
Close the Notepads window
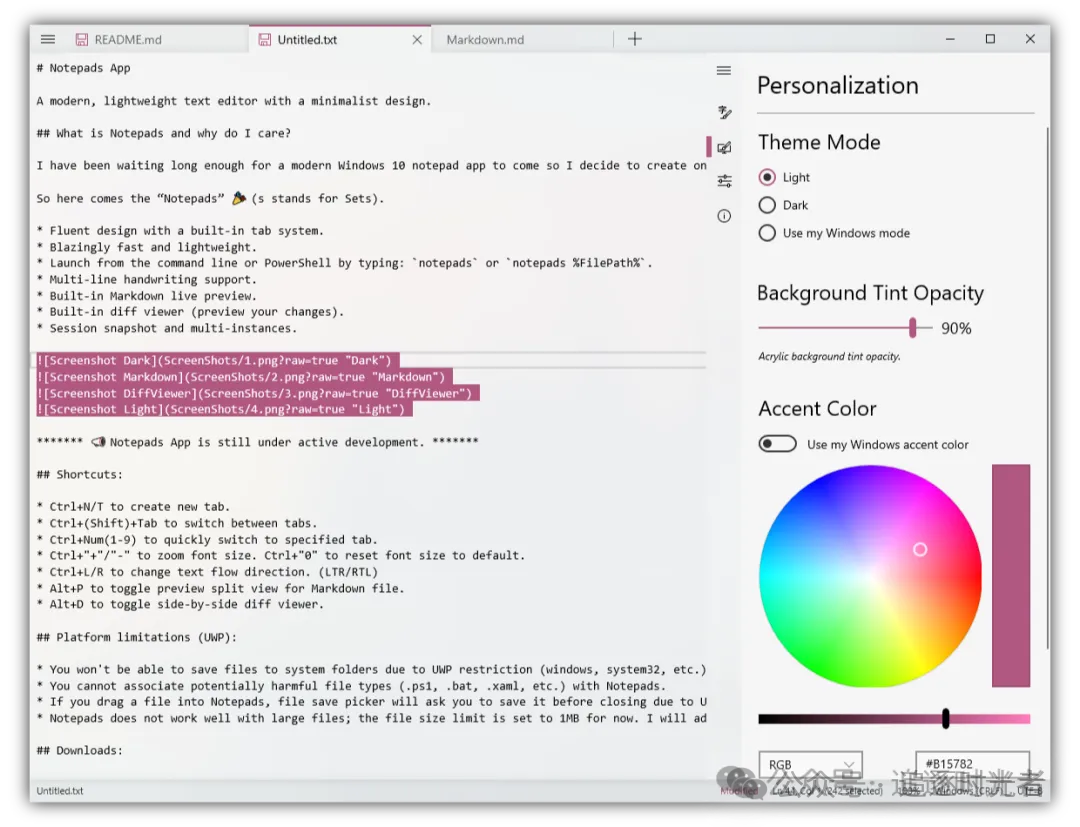pos(1030,39)
